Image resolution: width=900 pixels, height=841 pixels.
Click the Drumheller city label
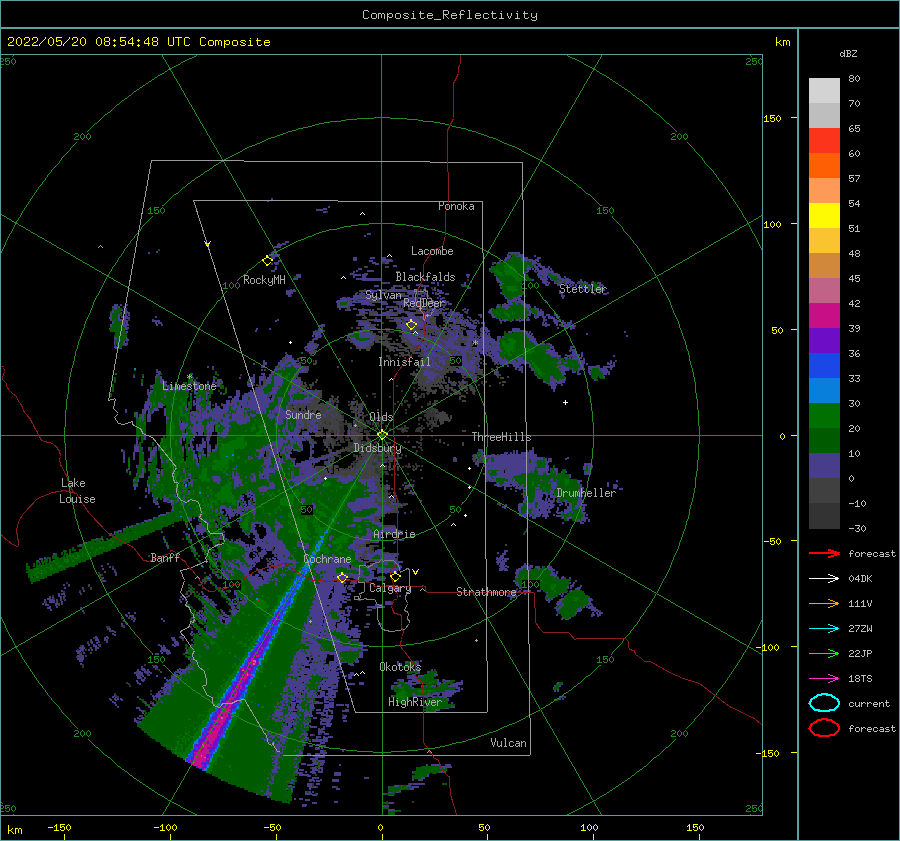586,493
